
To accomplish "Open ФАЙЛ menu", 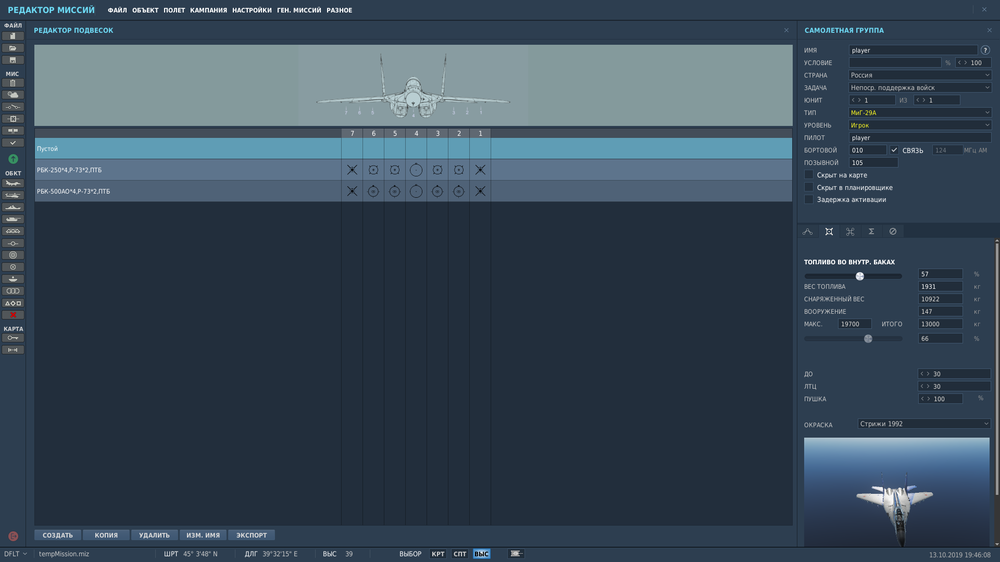I will (117, 10).
